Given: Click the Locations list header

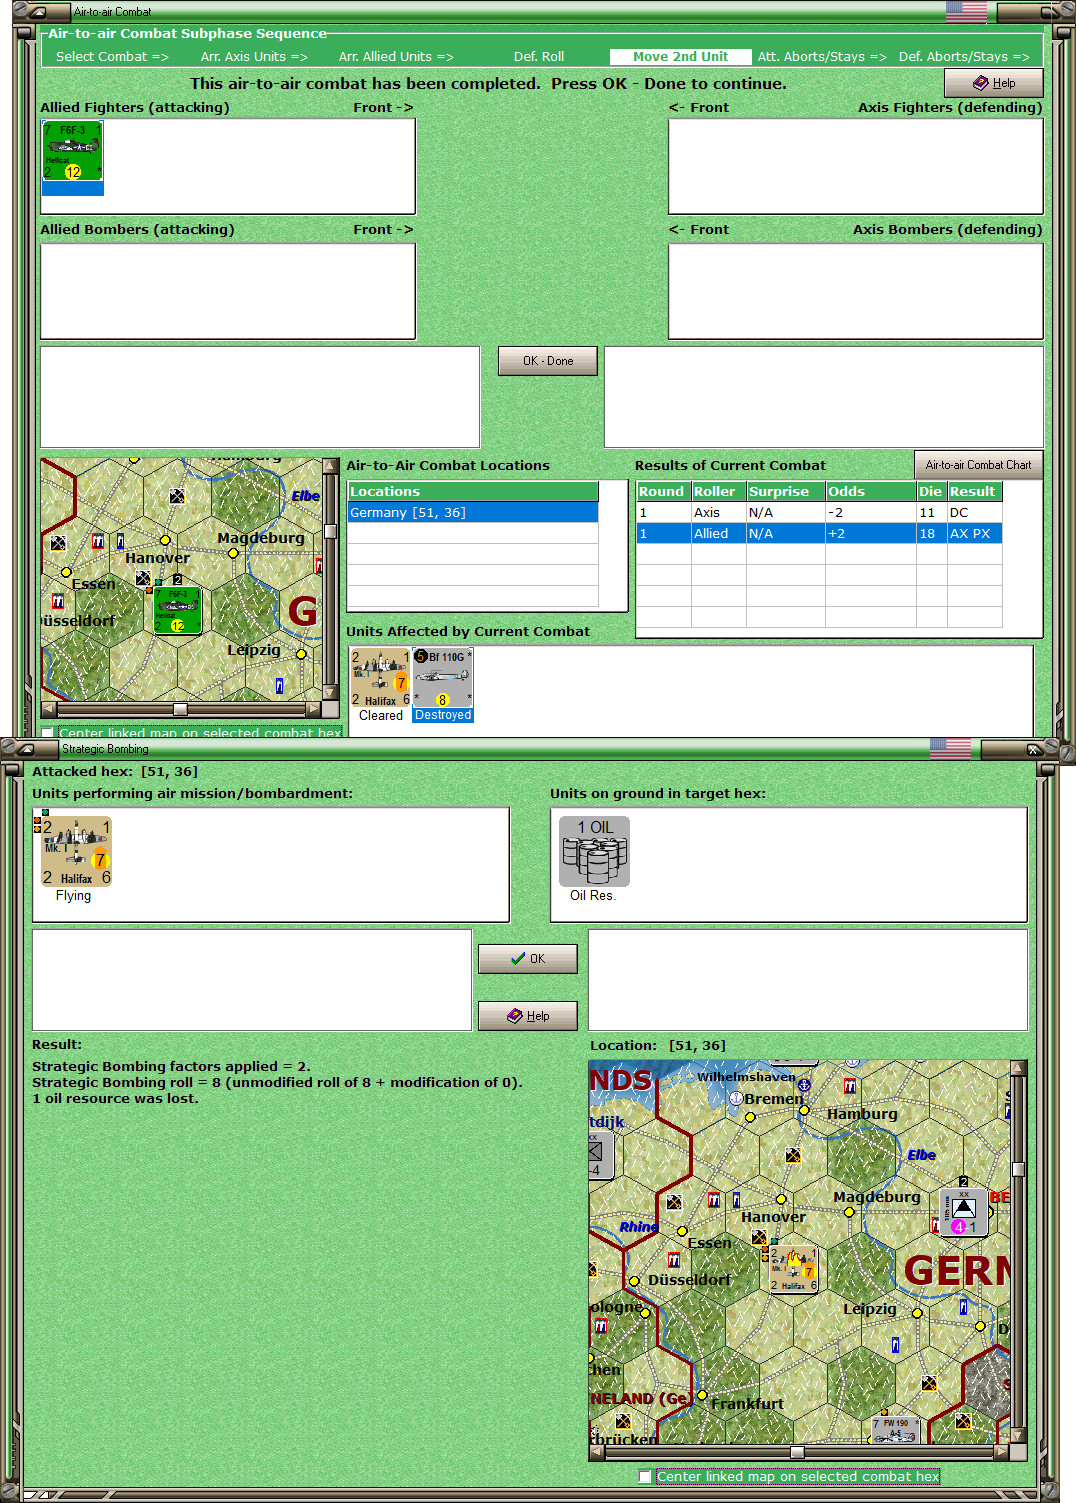Looking at the screenshot, I should click(473, 492).
